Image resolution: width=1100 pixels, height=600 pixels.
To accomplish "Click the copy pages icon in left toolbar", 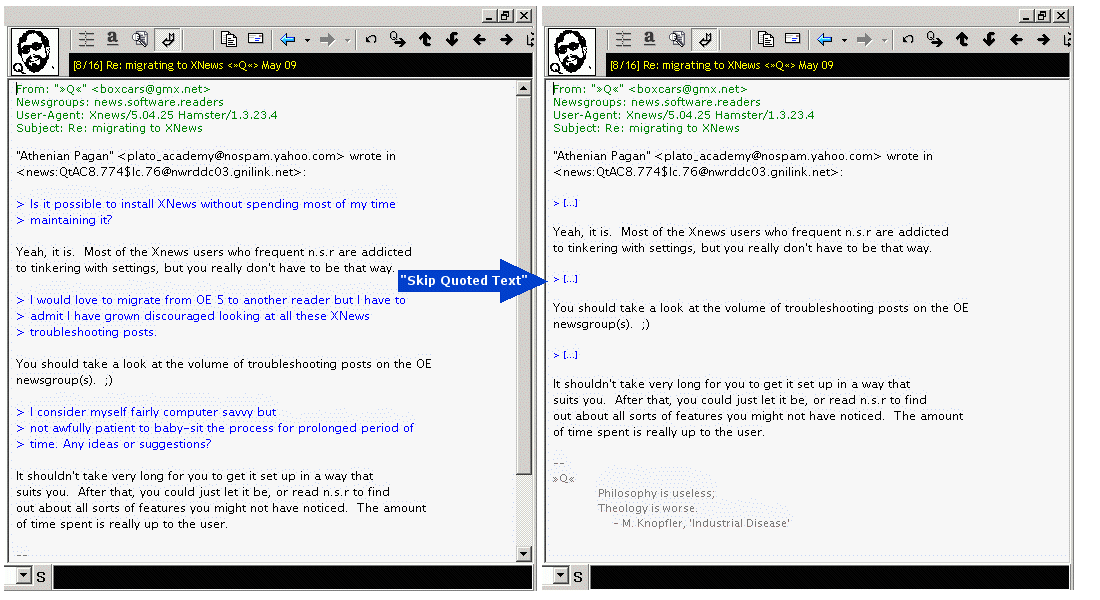I will pos(229,39).
